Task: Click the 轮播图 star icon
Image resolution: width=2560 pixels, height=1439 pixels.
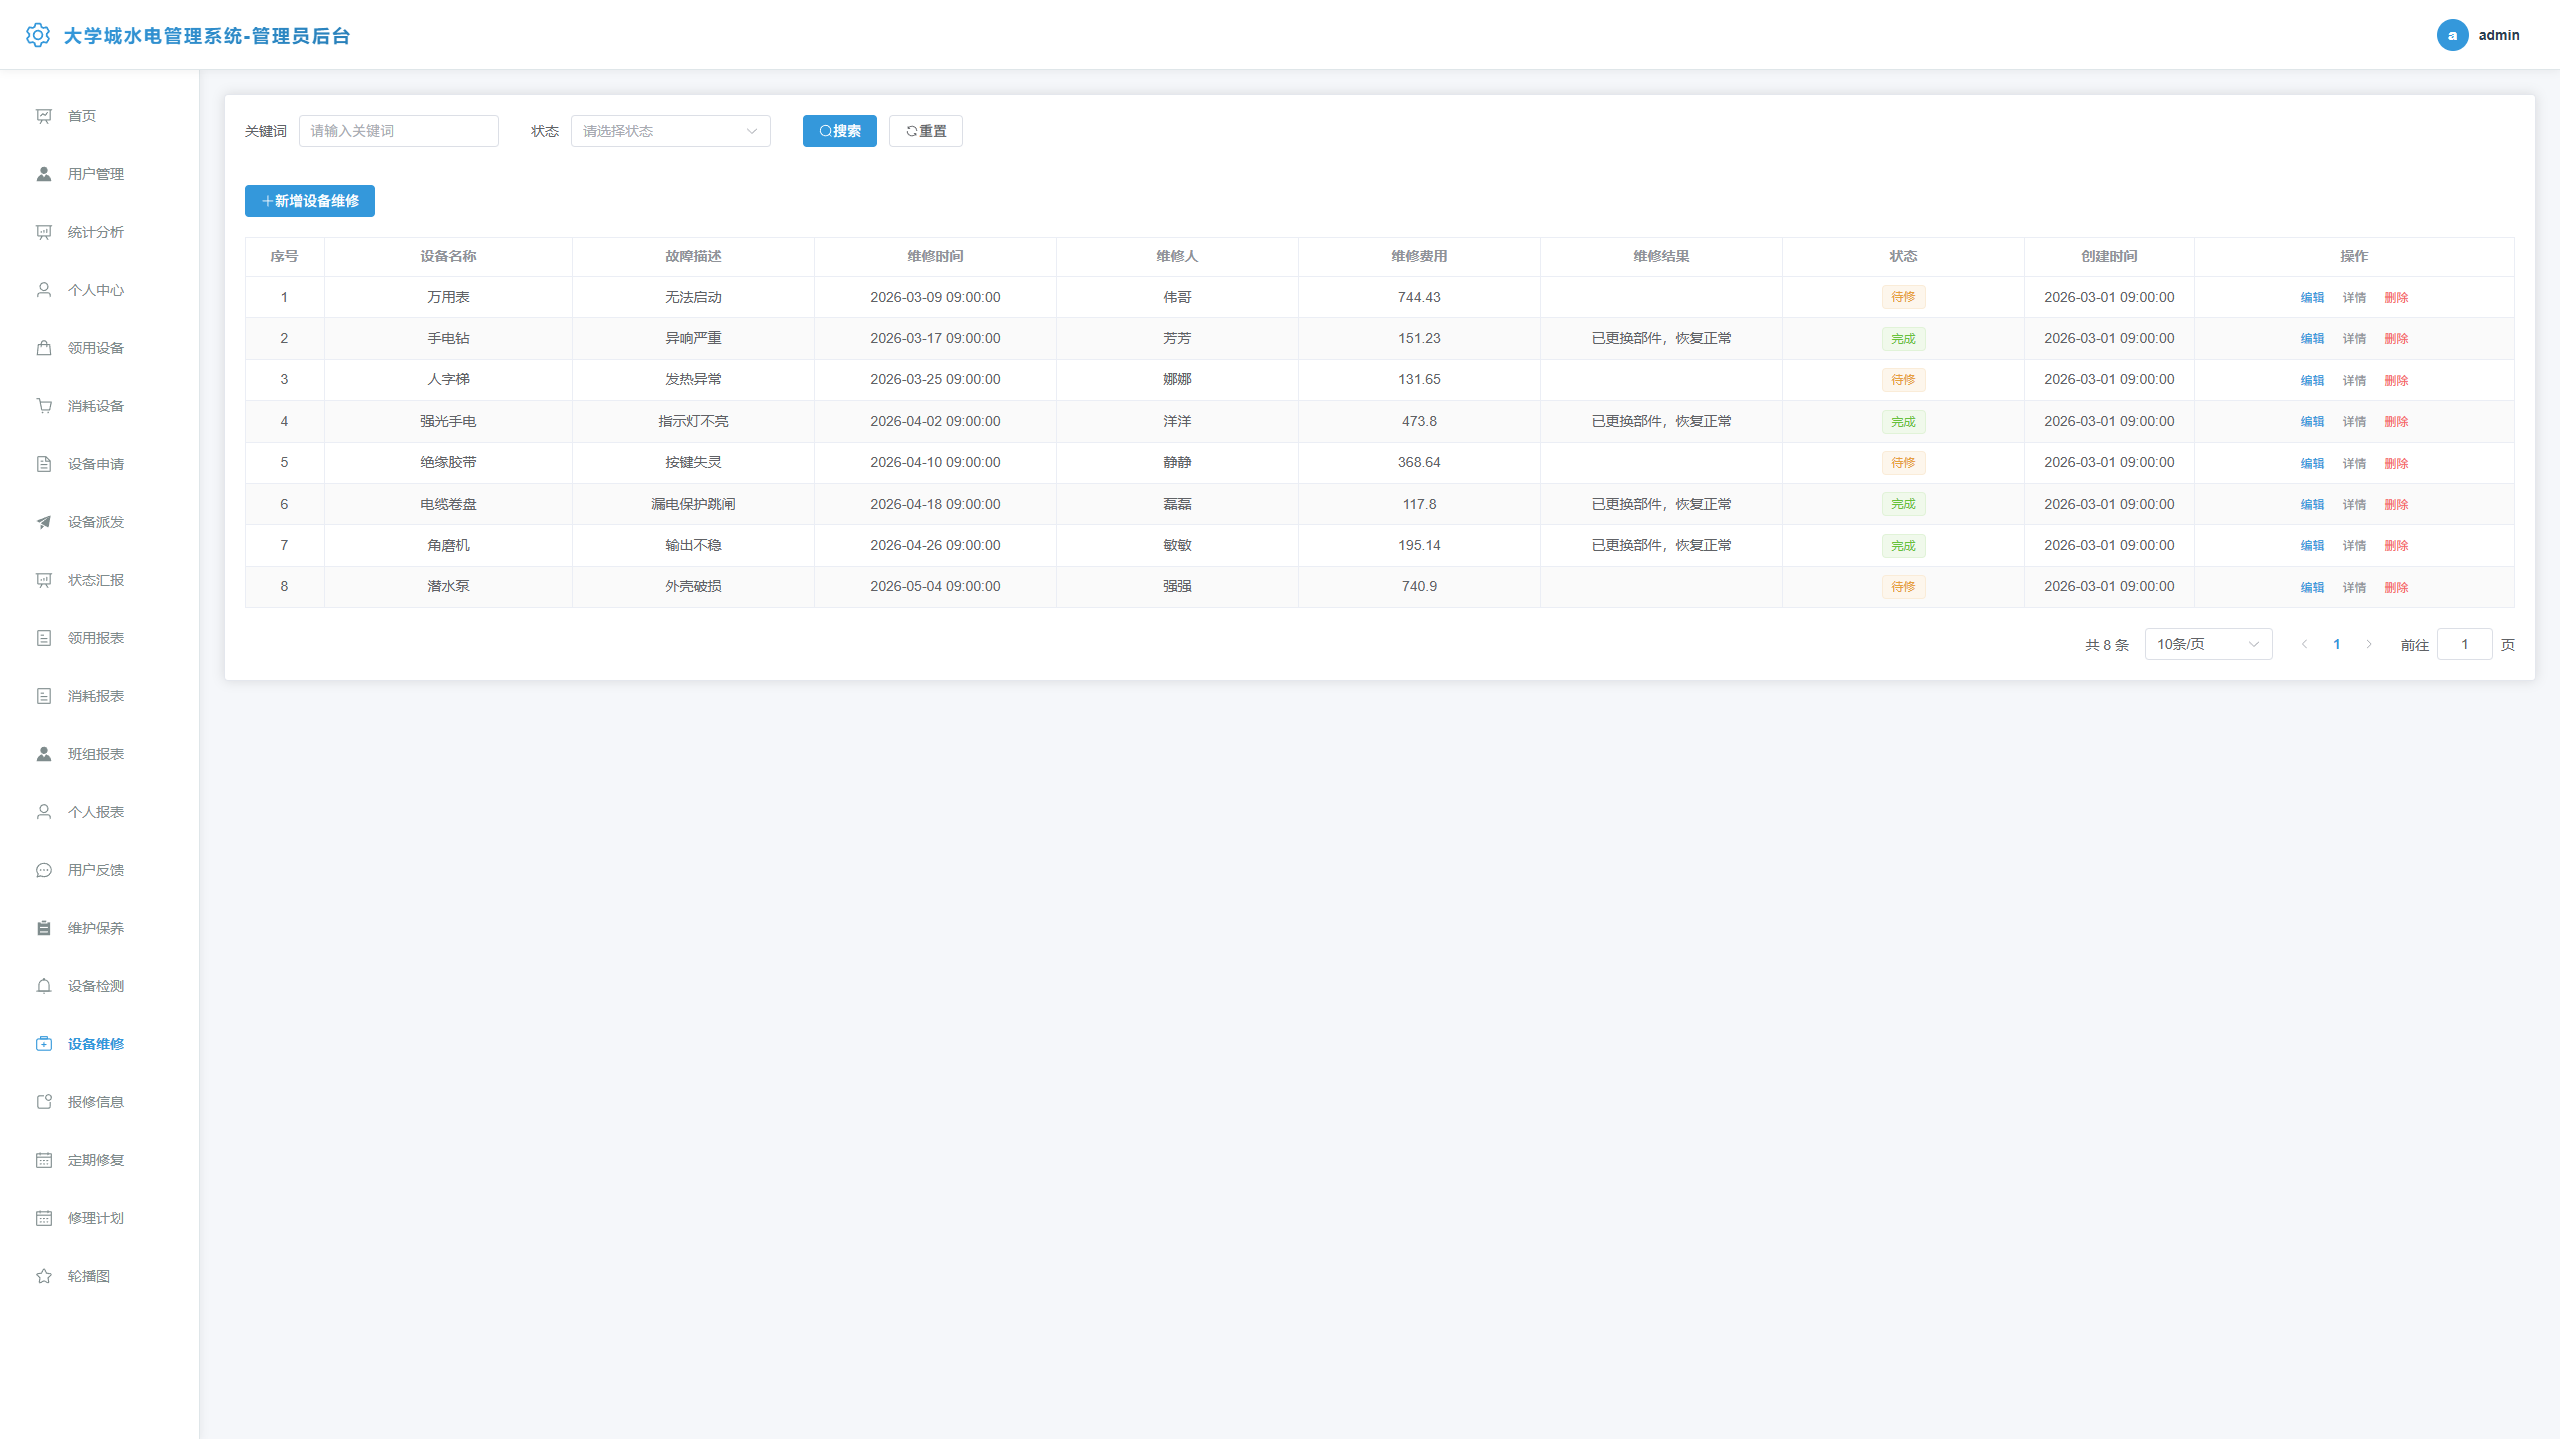Action: (44, 1276)
